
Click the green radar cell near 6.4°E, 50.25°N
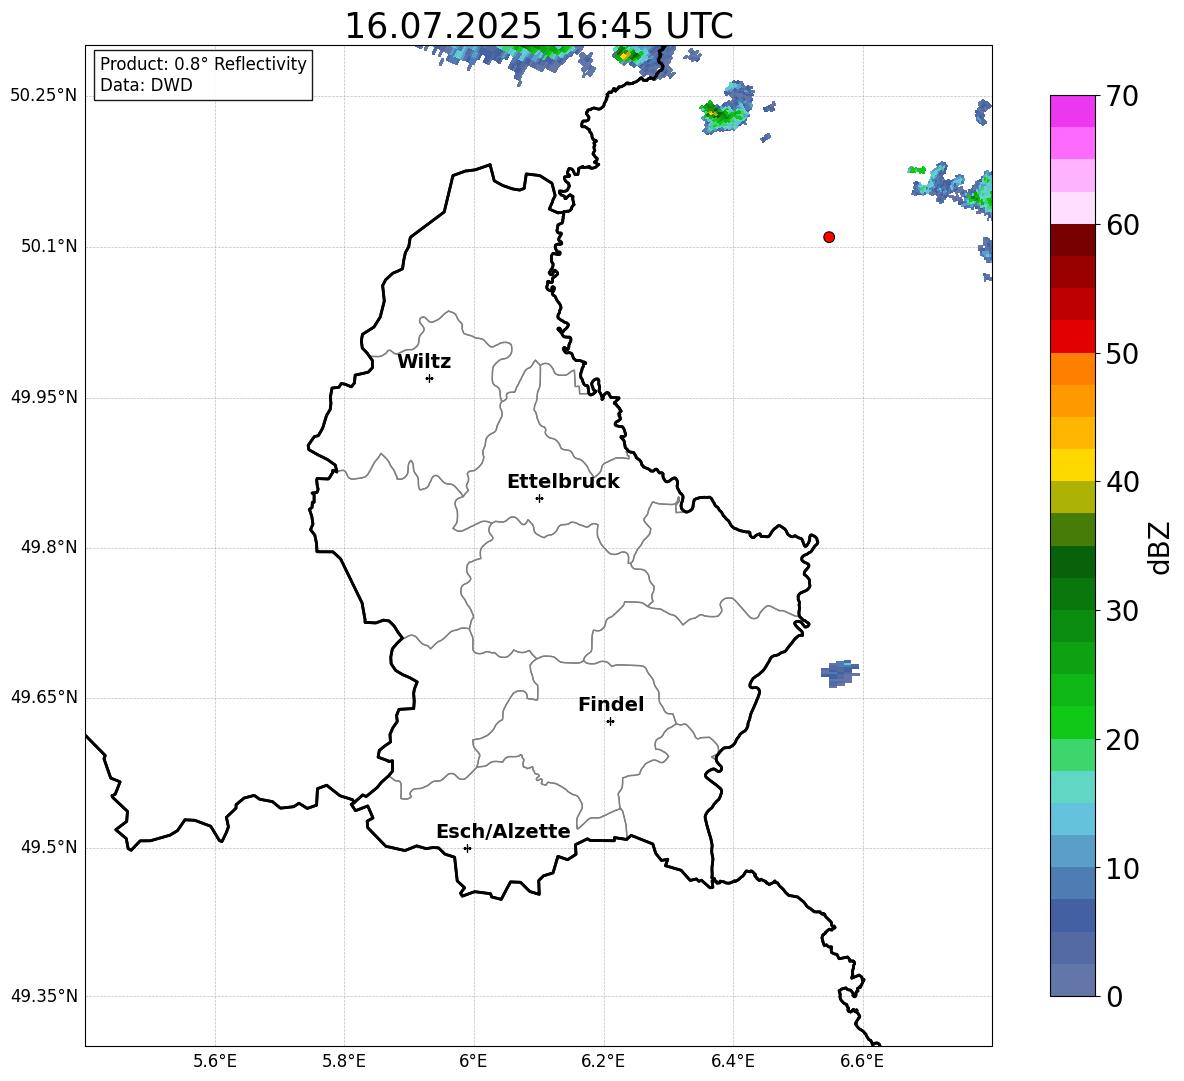point(726,110)
